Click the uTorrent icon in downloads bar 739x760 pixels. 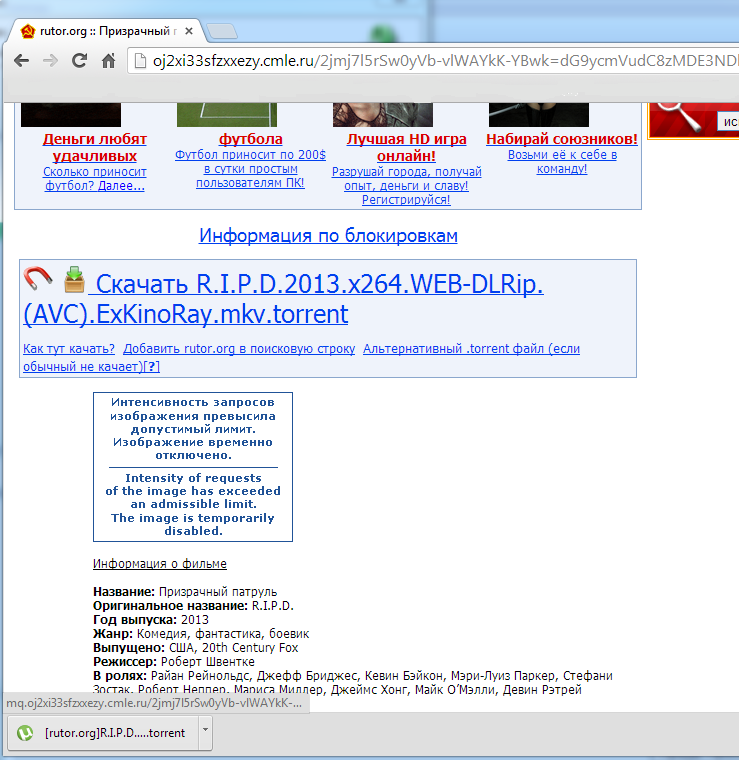[25, 733]
